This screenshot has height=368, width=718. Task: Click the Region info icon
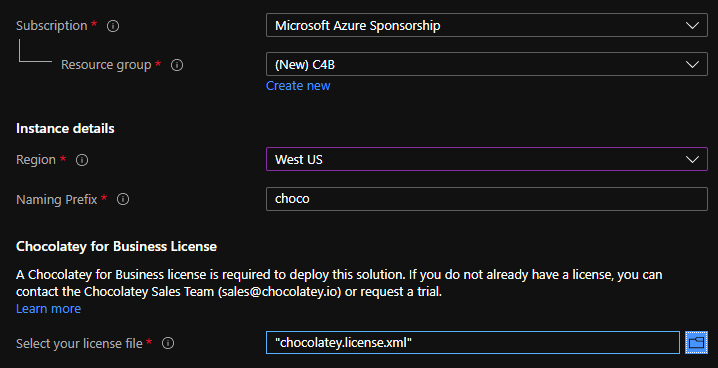[82, 160]
